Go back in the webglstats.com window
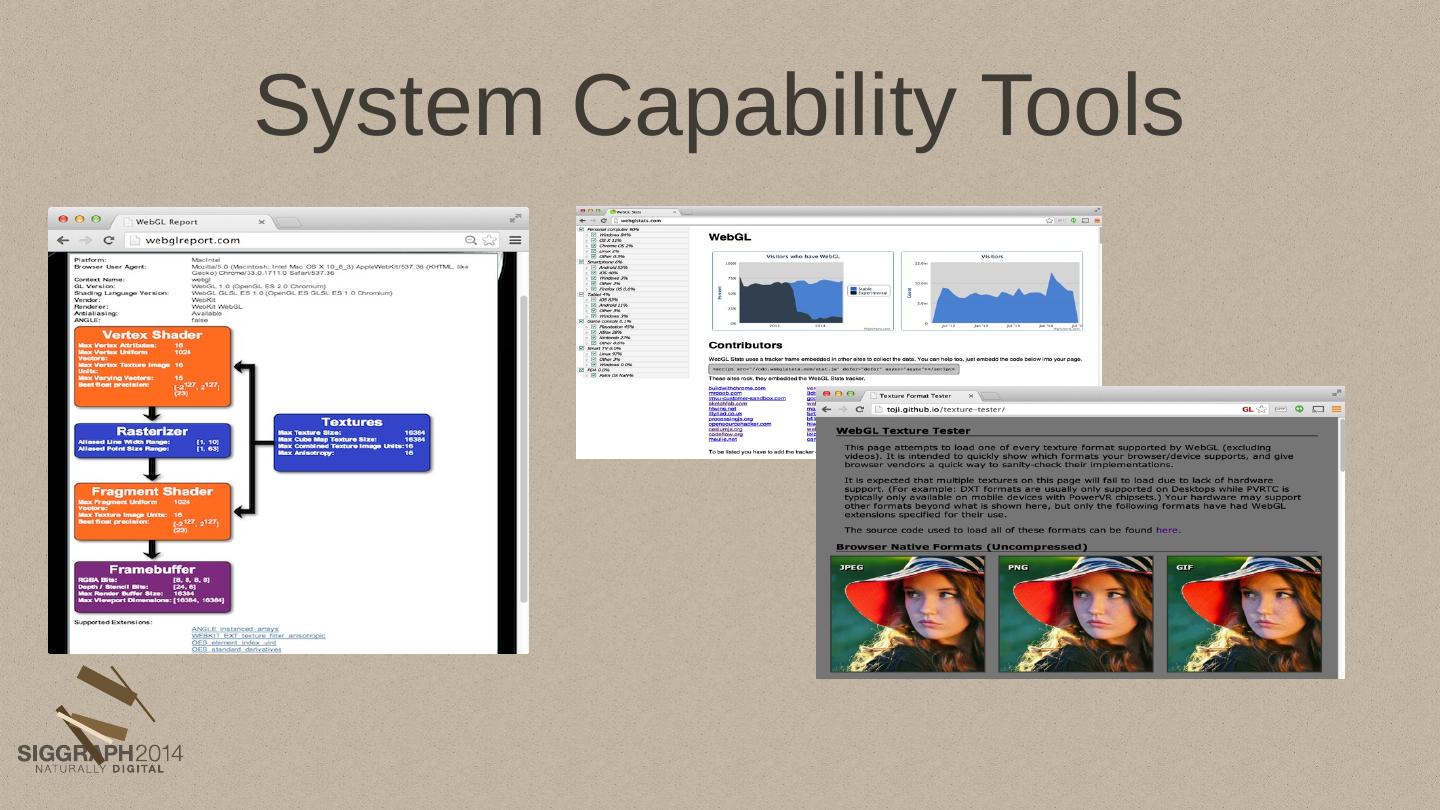Image resolution: width=1440 pixels, height=810 pixels. tap(583, 221)
